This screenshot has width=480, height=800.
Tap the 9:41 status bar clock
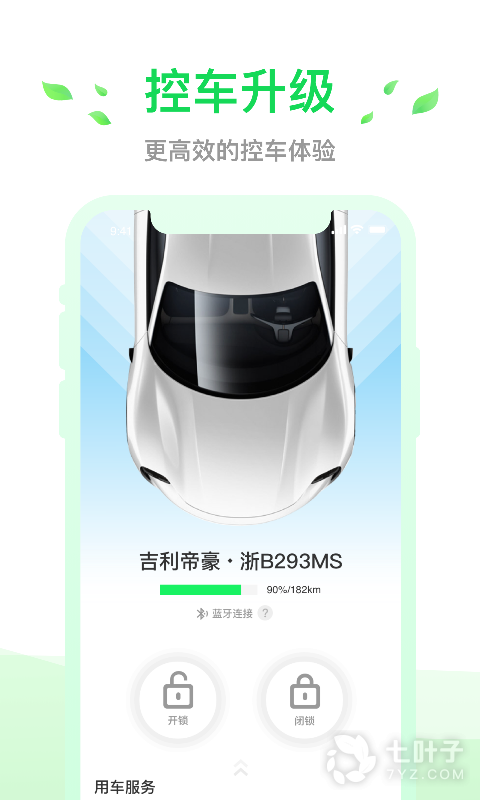120,231
